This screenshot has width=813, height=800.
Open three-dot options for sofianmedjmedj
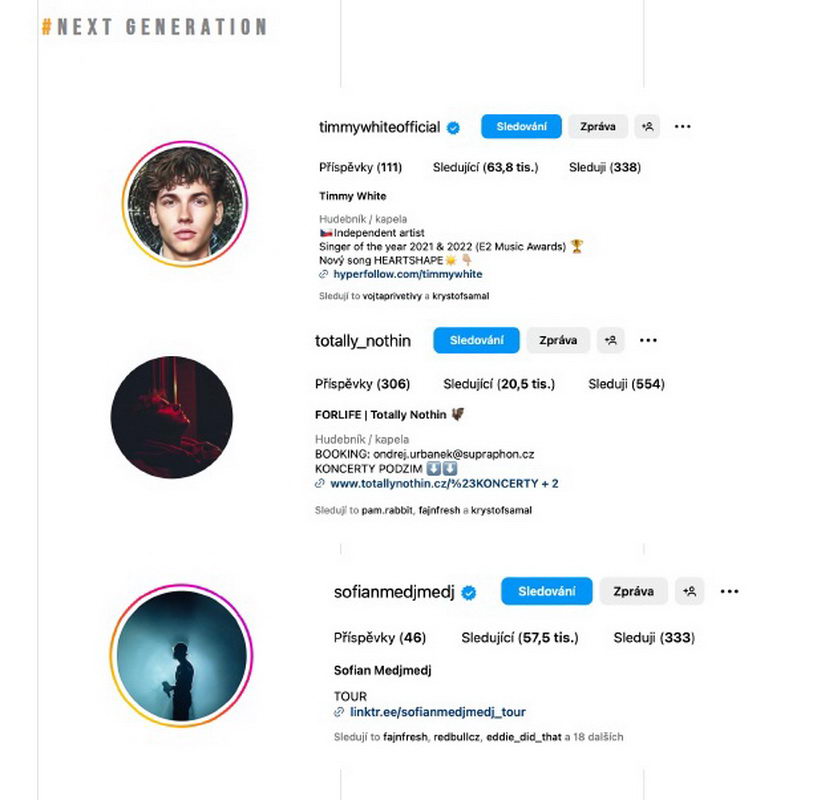[730, 591]
